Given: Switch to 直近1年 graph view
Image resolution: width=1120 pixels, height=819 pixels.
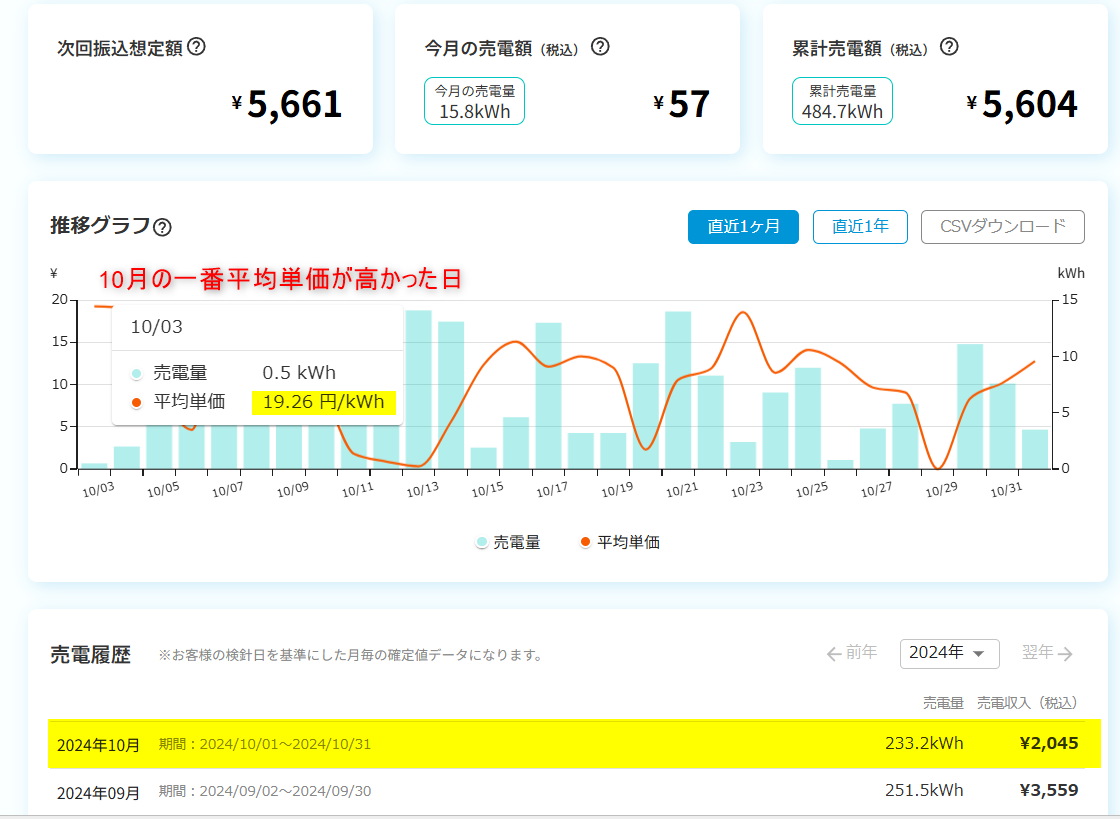Looking at the screenshot, I should coord(860,227).
